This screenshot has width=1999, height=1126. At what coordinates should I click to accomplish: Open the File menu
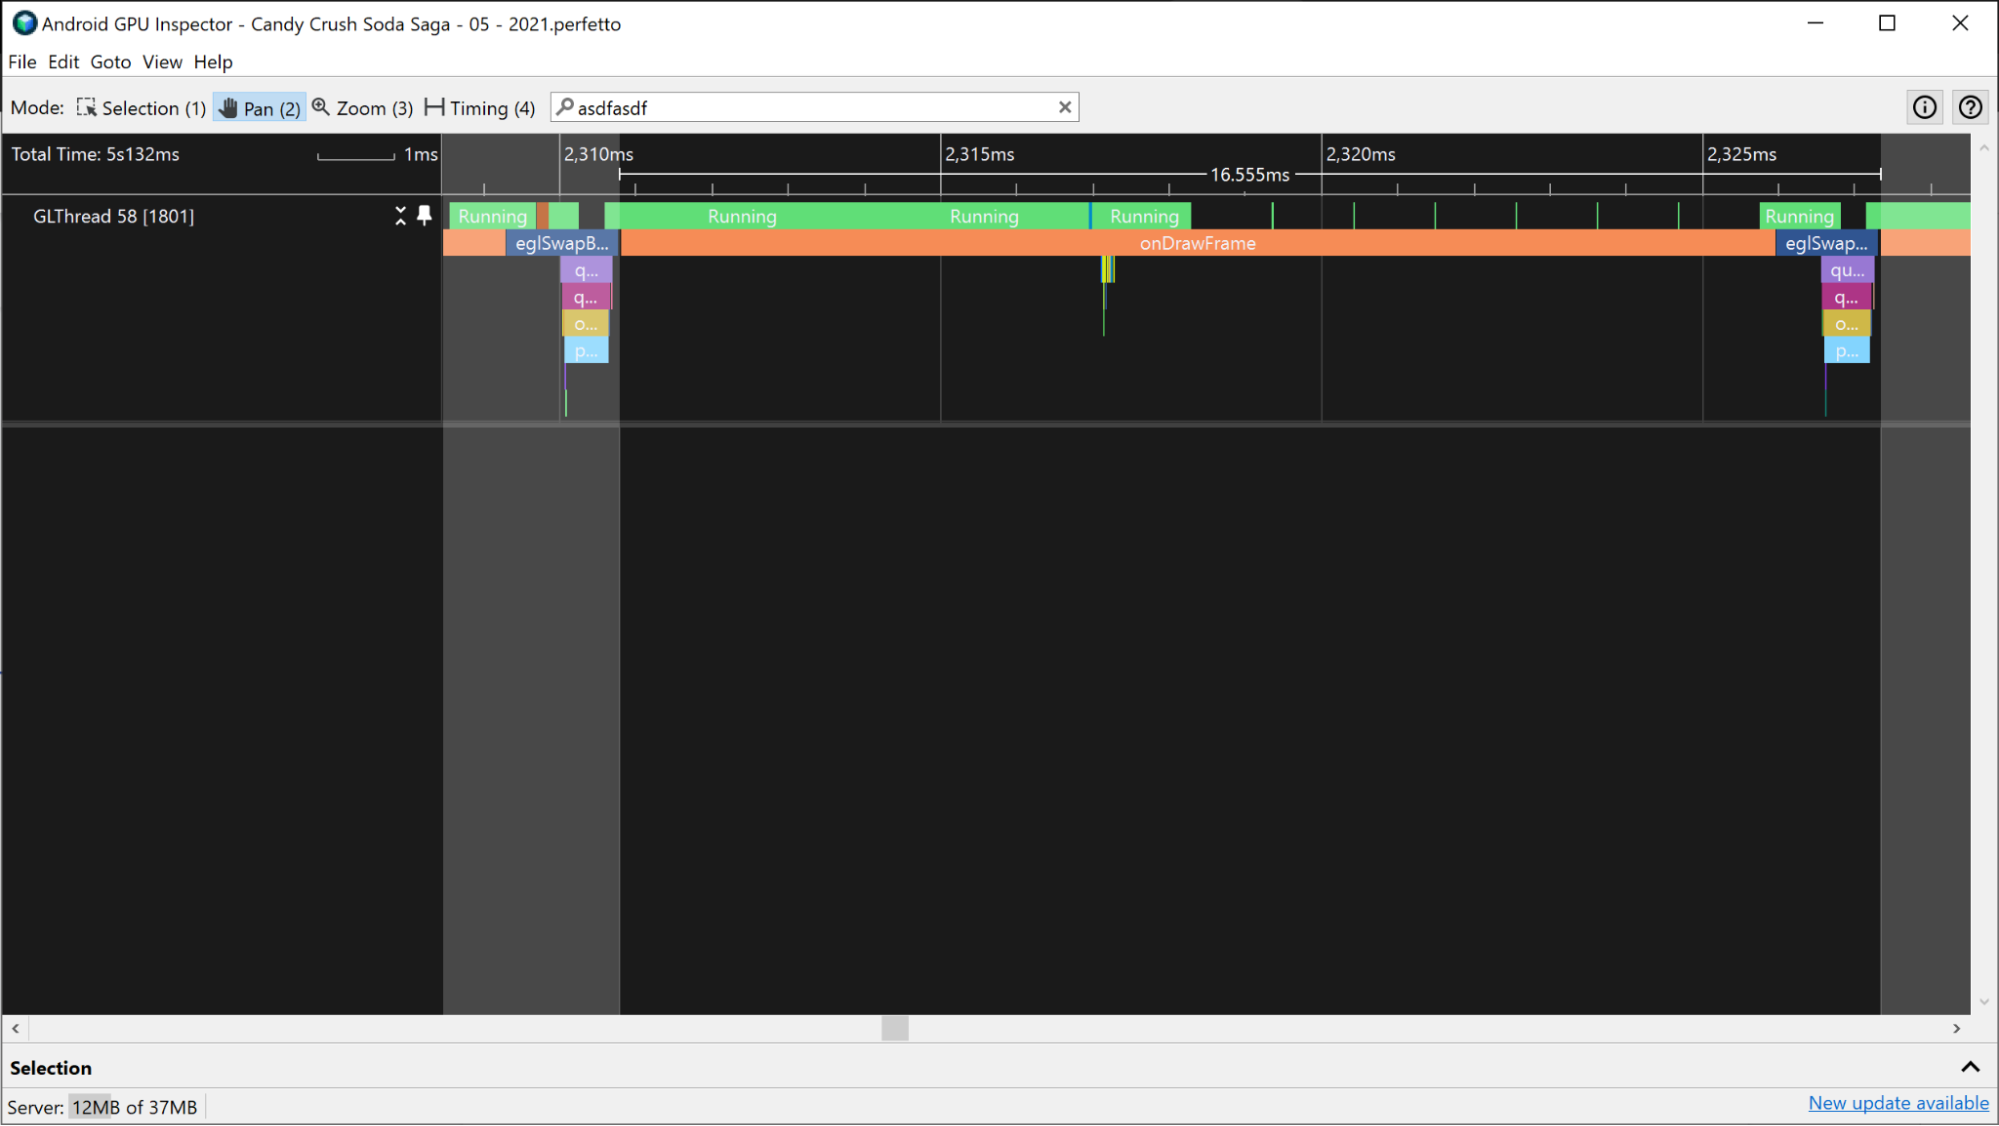click(21, 62)
